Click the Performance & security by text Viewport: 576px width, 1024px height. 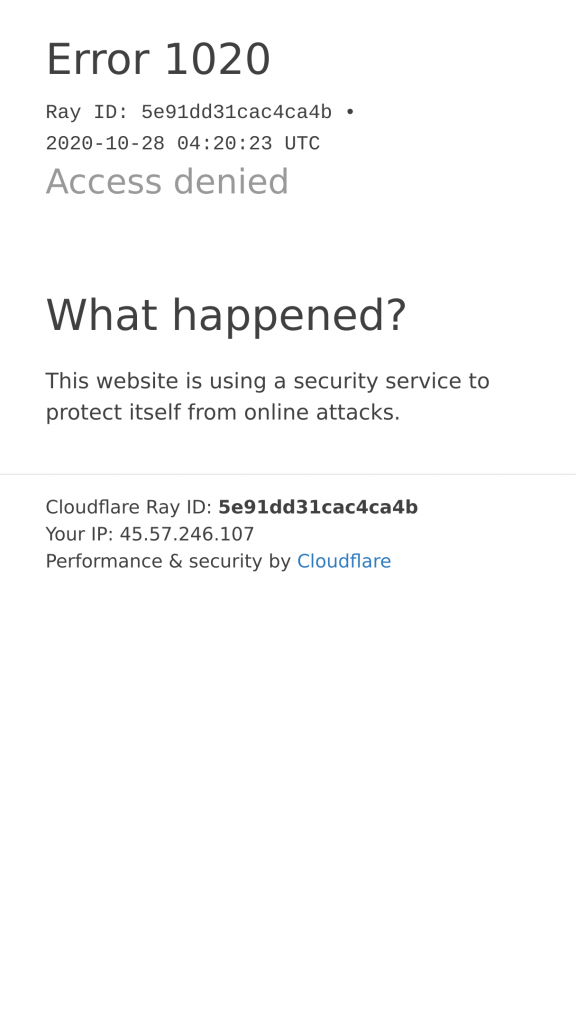click(x=168, y=561)
